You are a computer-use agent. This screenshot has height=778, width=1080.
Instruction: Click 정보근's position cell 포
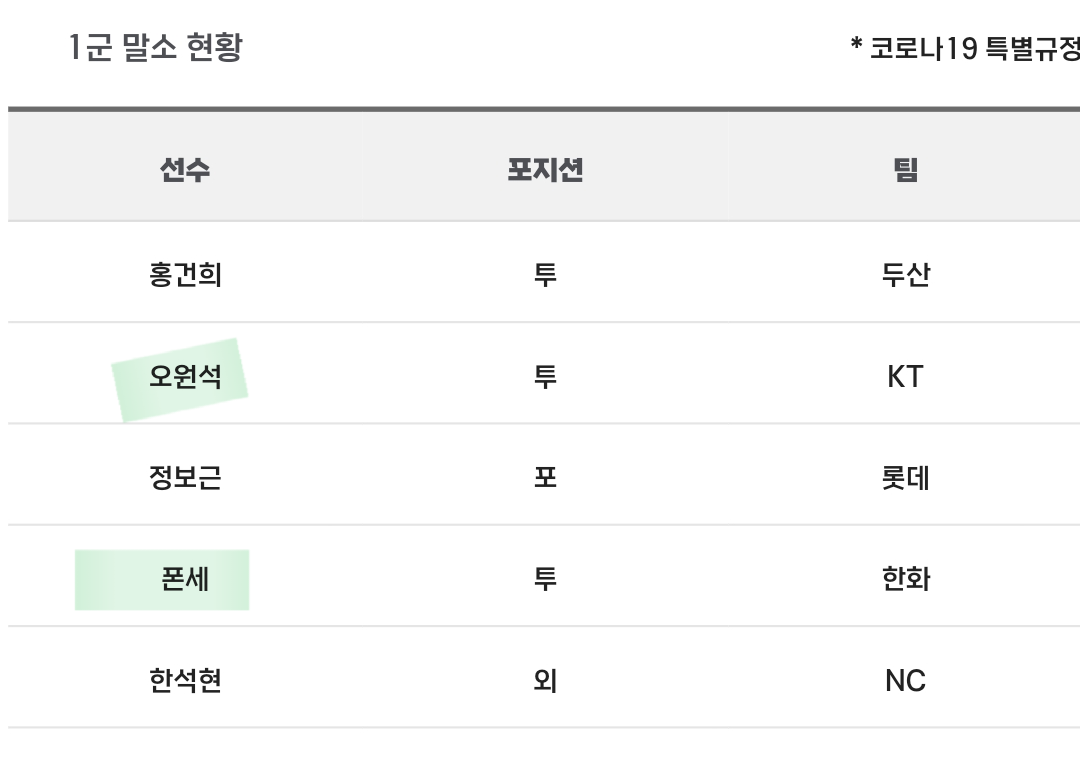pyautogui.click(x=545, y=477)
